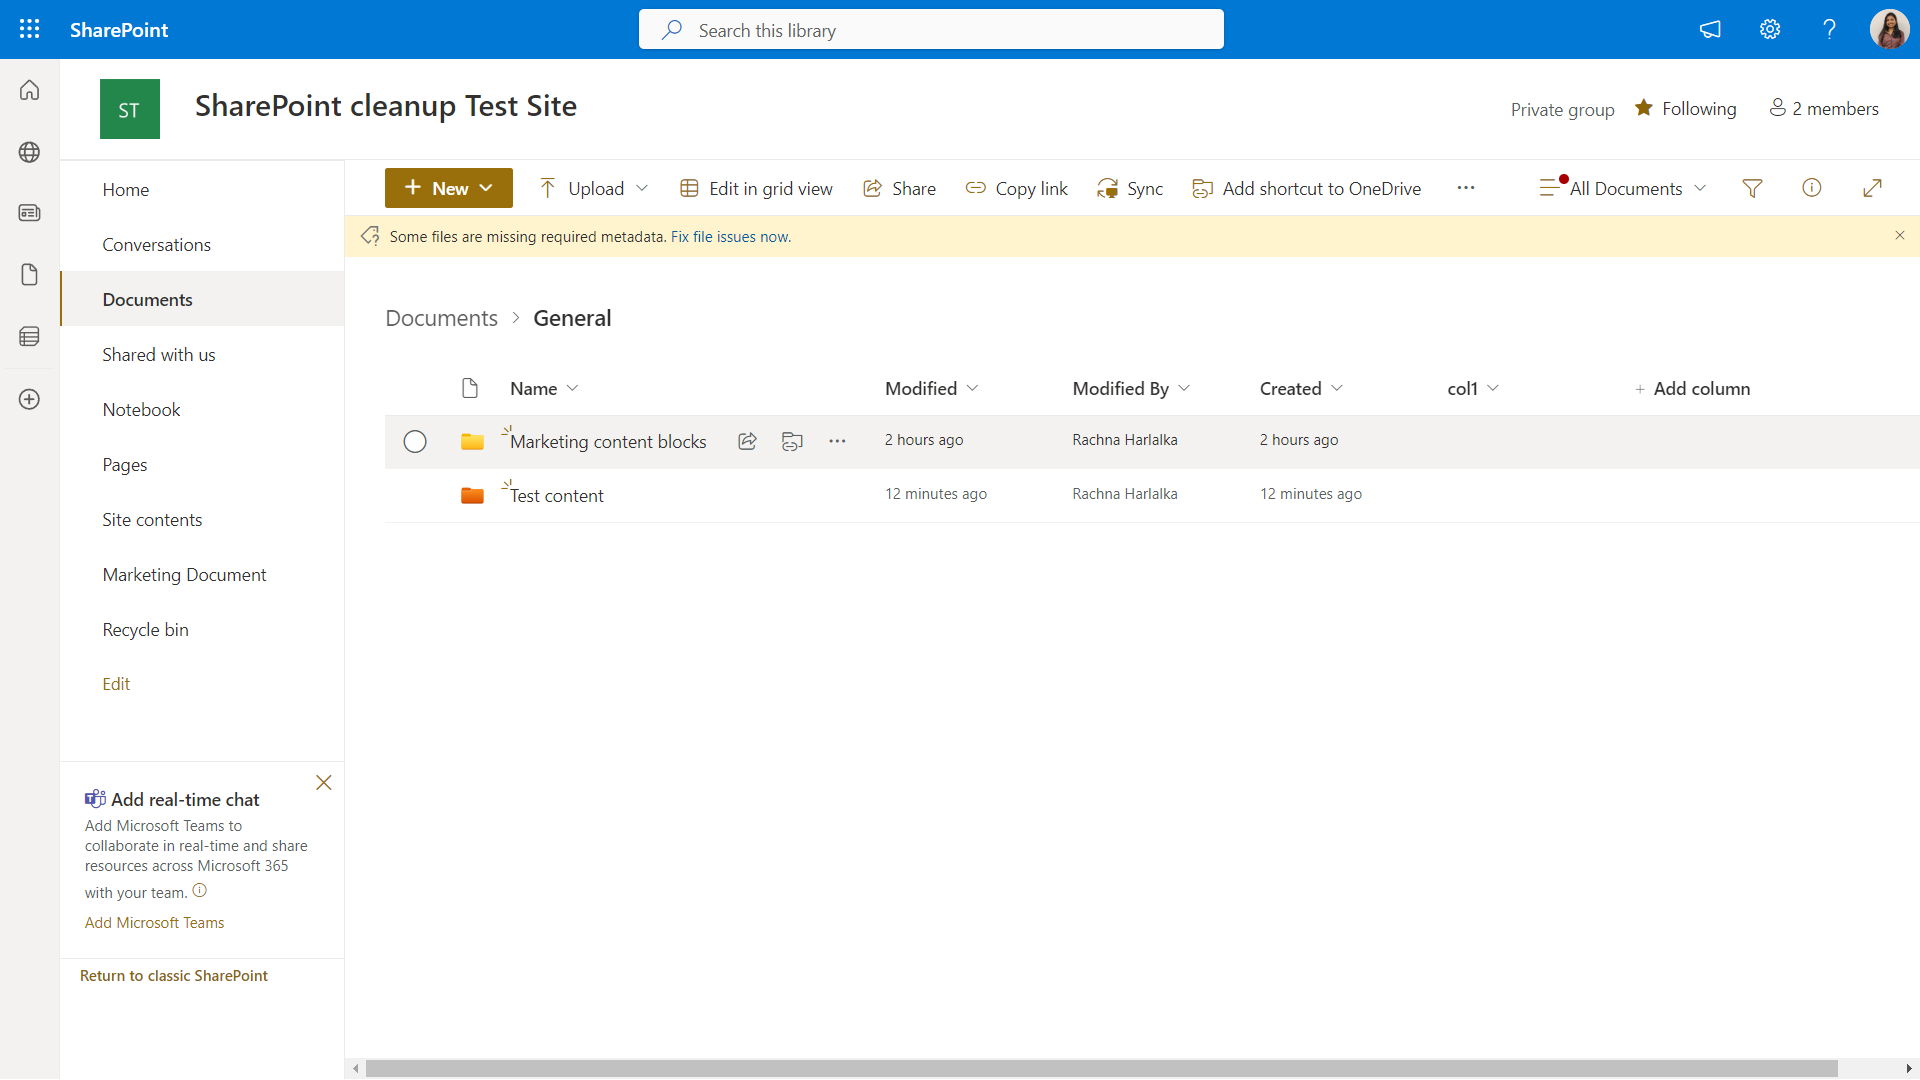Click the file type column header icon
1920x1080 pixels.
pyautogui.click(x=470, y=388)
